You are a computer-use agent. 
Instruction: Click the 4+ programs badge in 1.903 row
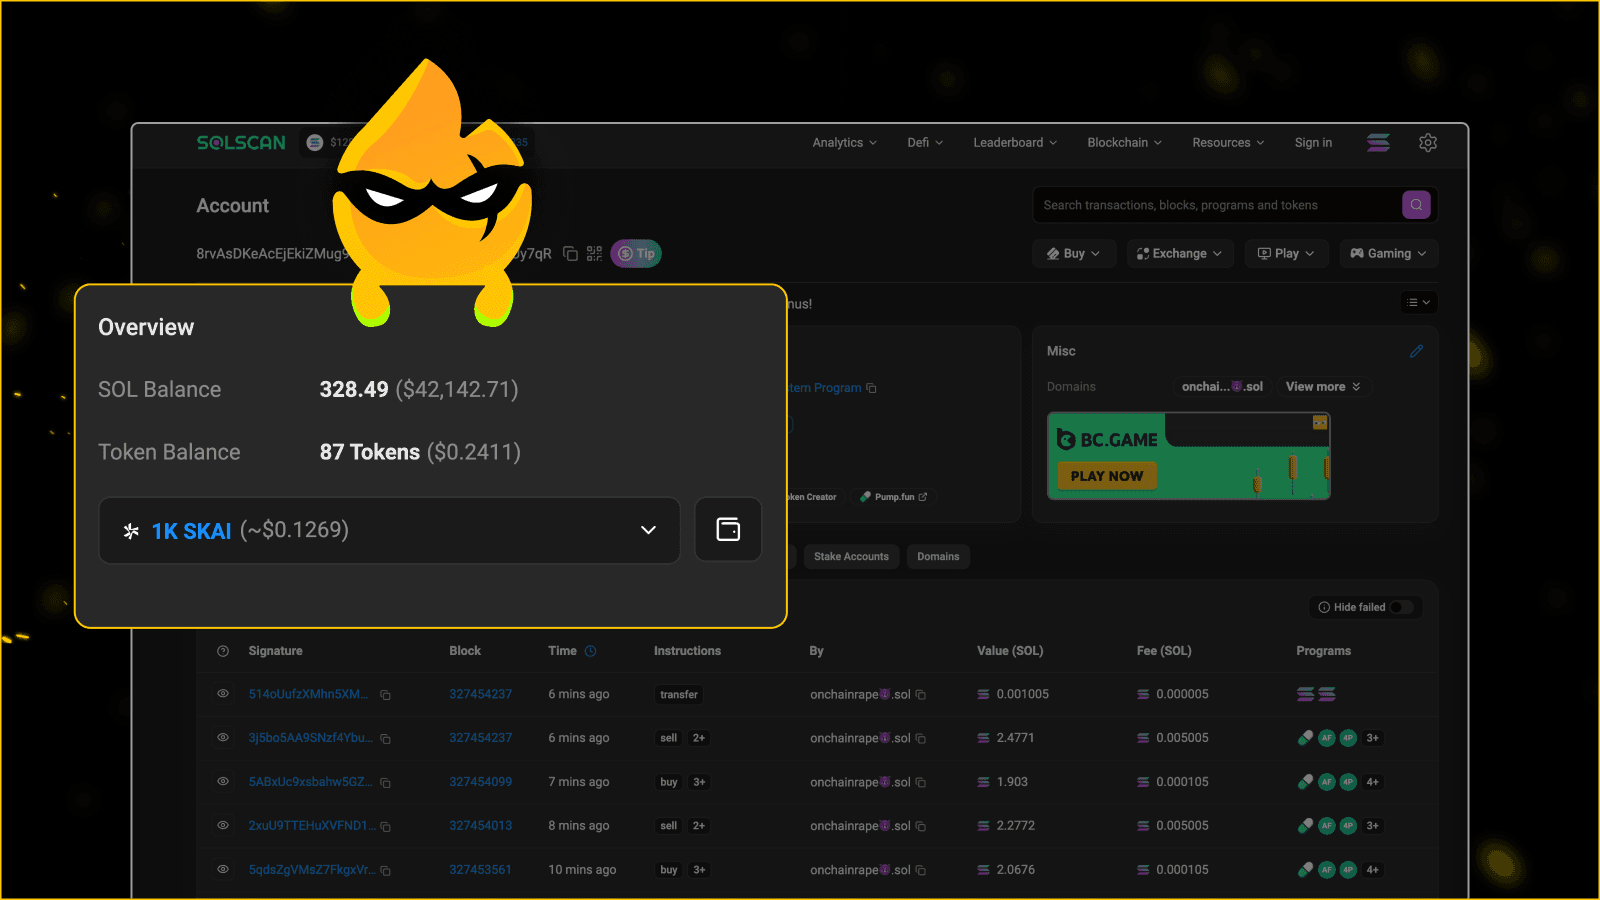[x=1373, y=782]
